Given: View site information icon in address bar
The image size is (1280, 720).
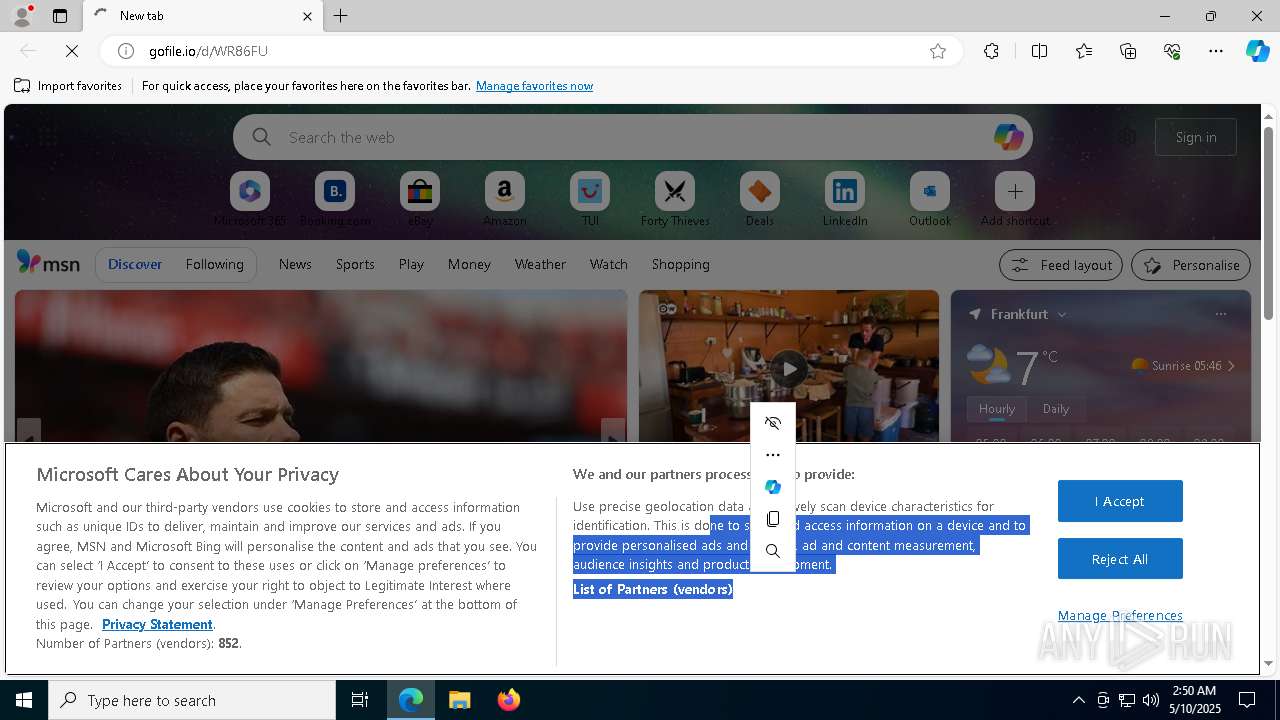Looking at the screenshot, I should tap(126, 51).
